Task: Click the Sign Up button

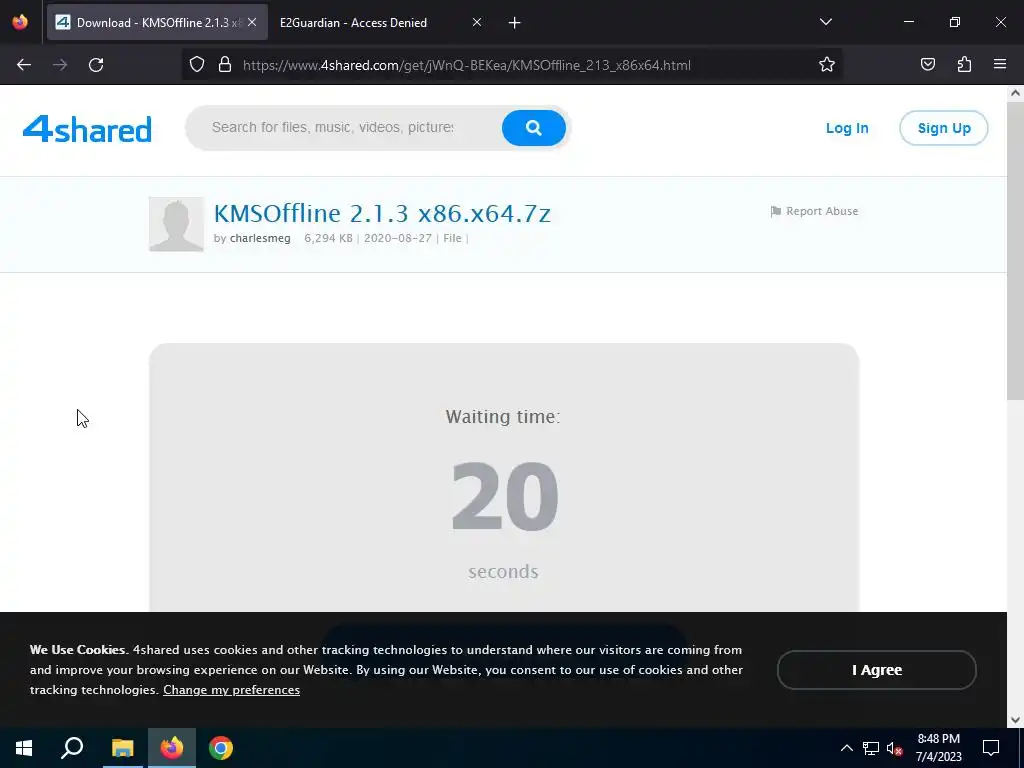Action: (944, 128)
